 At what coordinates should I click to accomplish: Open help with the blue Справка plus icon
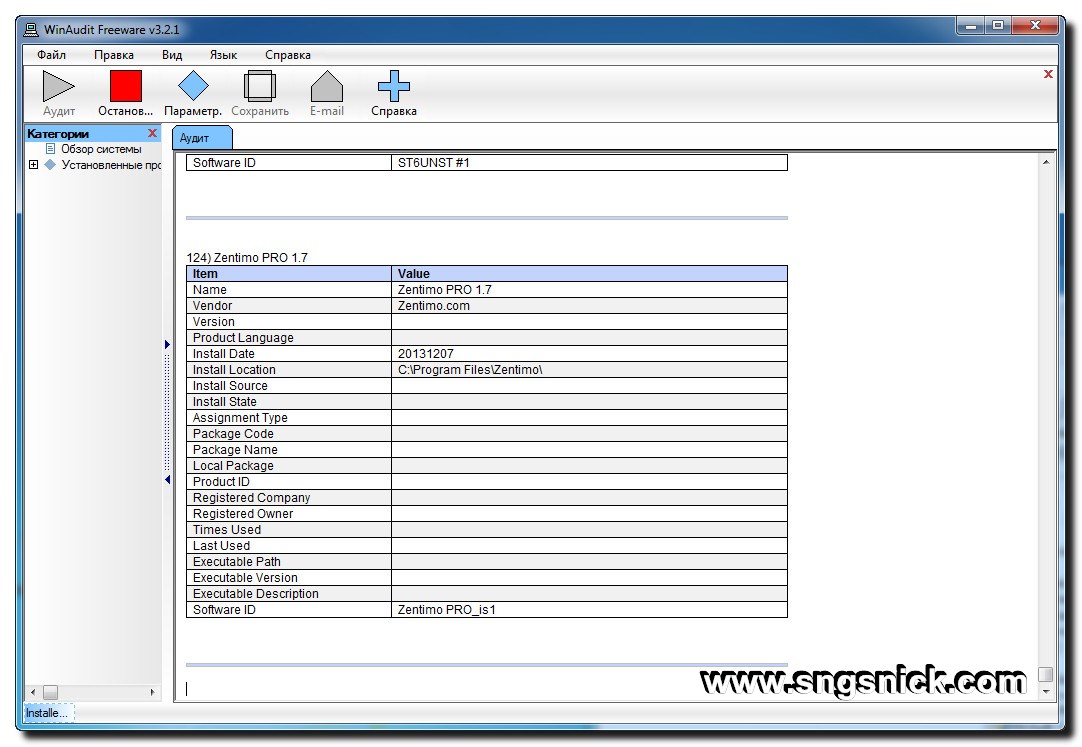pyautogui.click(x=393, y=86)
